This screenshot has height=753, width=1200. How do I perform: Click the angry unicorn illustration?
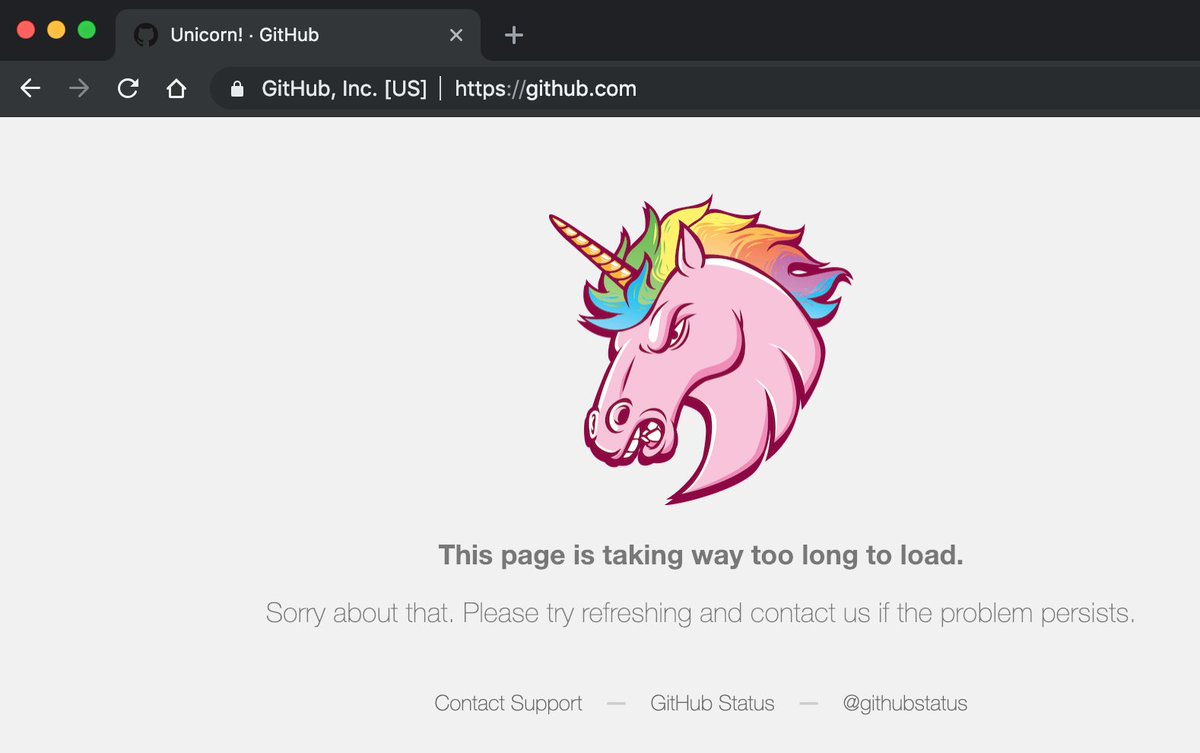[x=700, y=350]
